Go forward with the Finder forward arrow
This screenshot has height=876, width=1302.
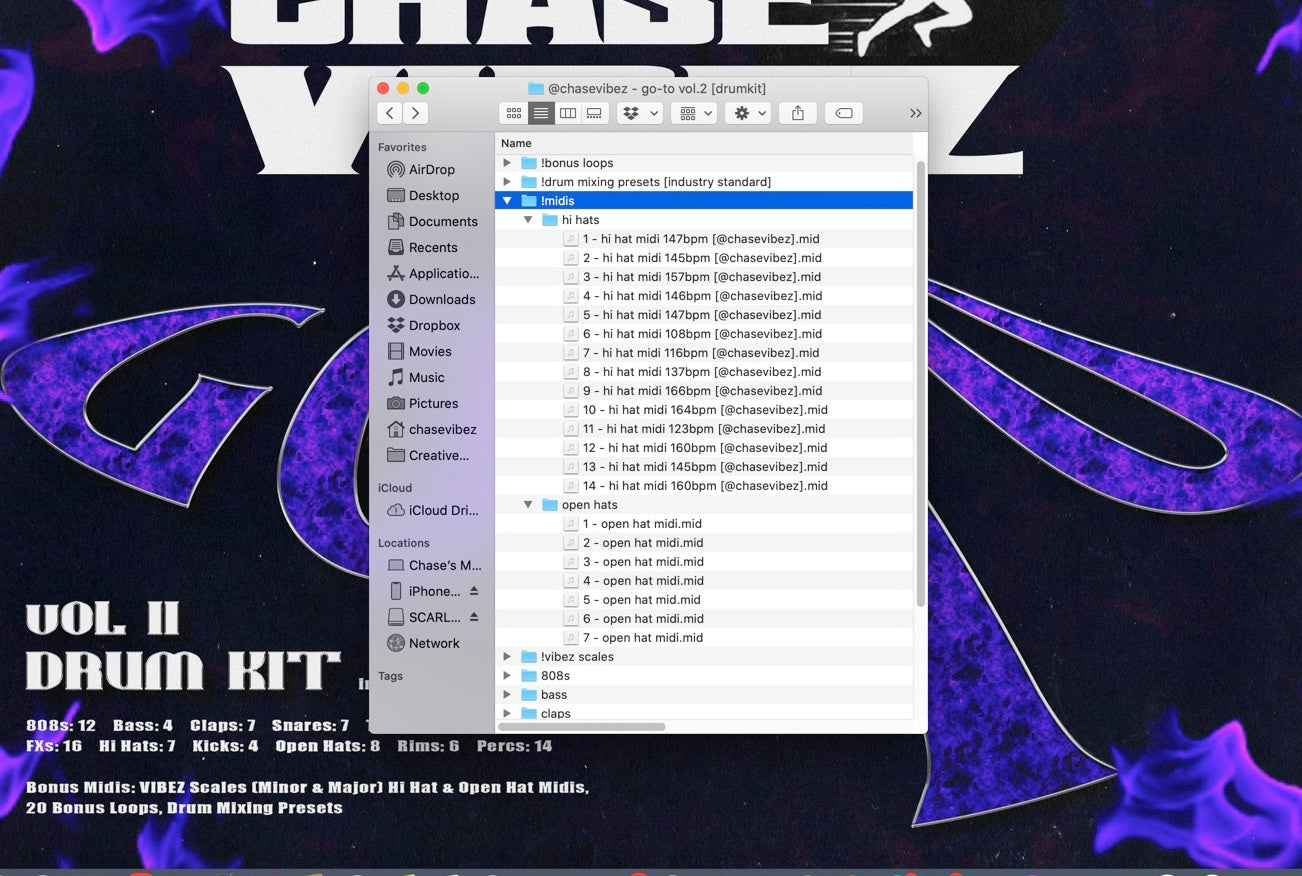coord(416,113)
